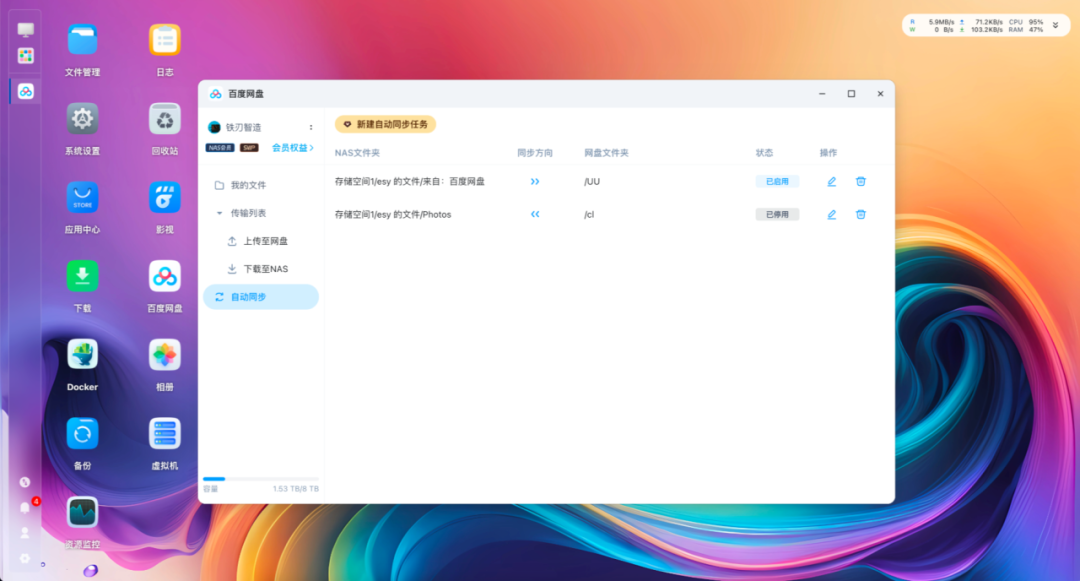
Task: Launch the Docker desktop app
Action: [82, 355]
